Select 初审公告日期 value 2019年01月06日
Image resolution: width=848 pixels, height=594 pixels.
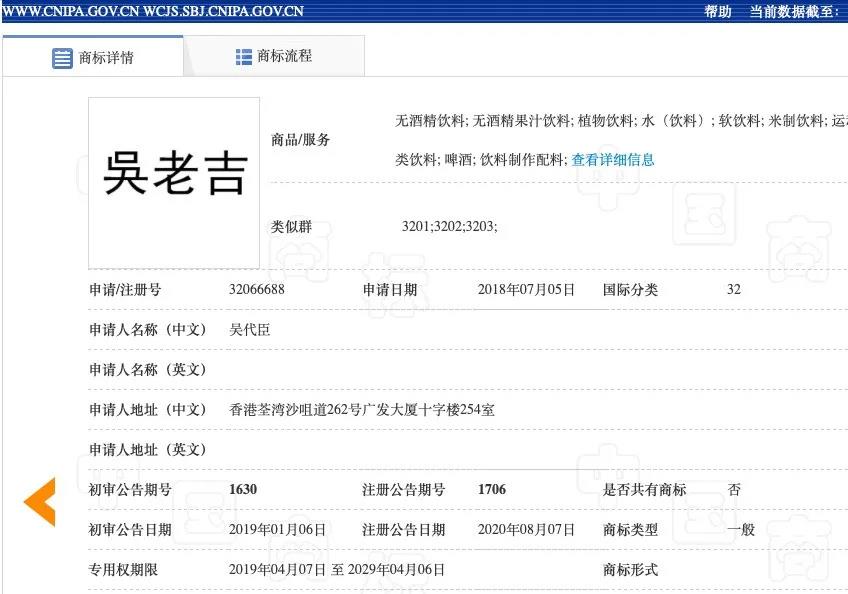(277, 529)
